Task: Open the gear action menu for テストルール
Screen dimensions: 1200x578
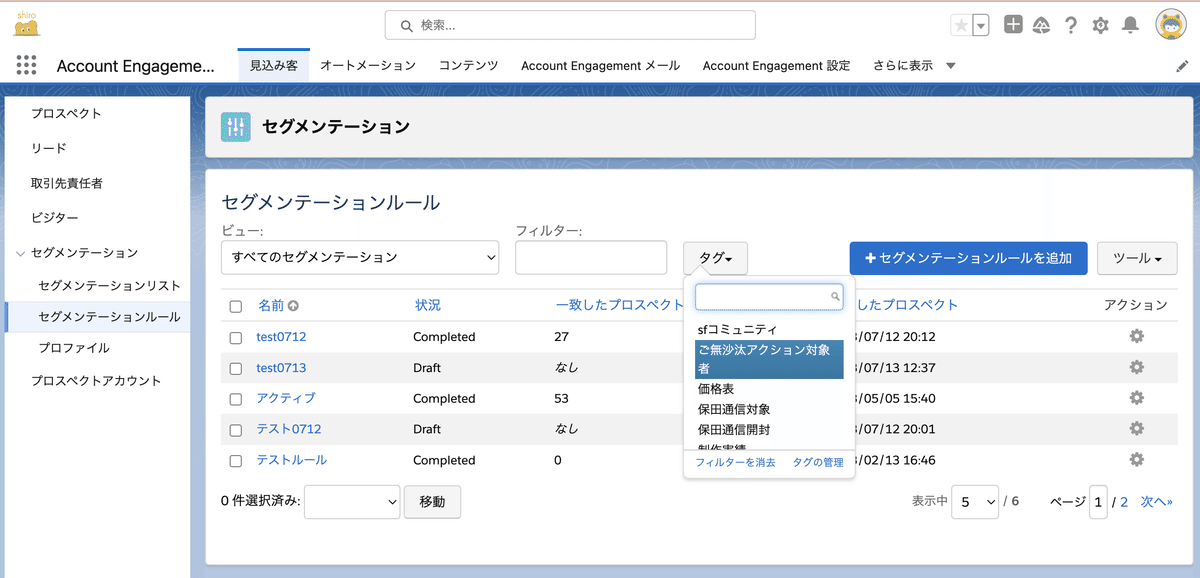Action: 1136,459
